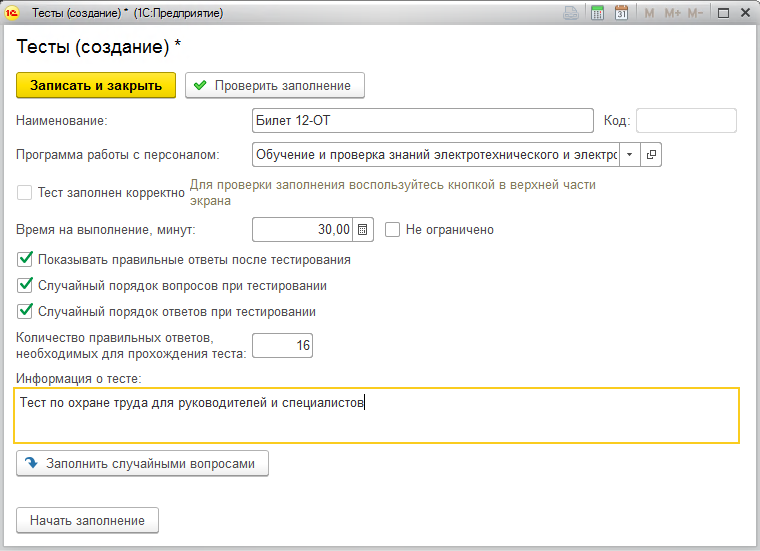Click the M+ memory add button
The width and height of the screenshot is (760, 551).
(672, 14)
